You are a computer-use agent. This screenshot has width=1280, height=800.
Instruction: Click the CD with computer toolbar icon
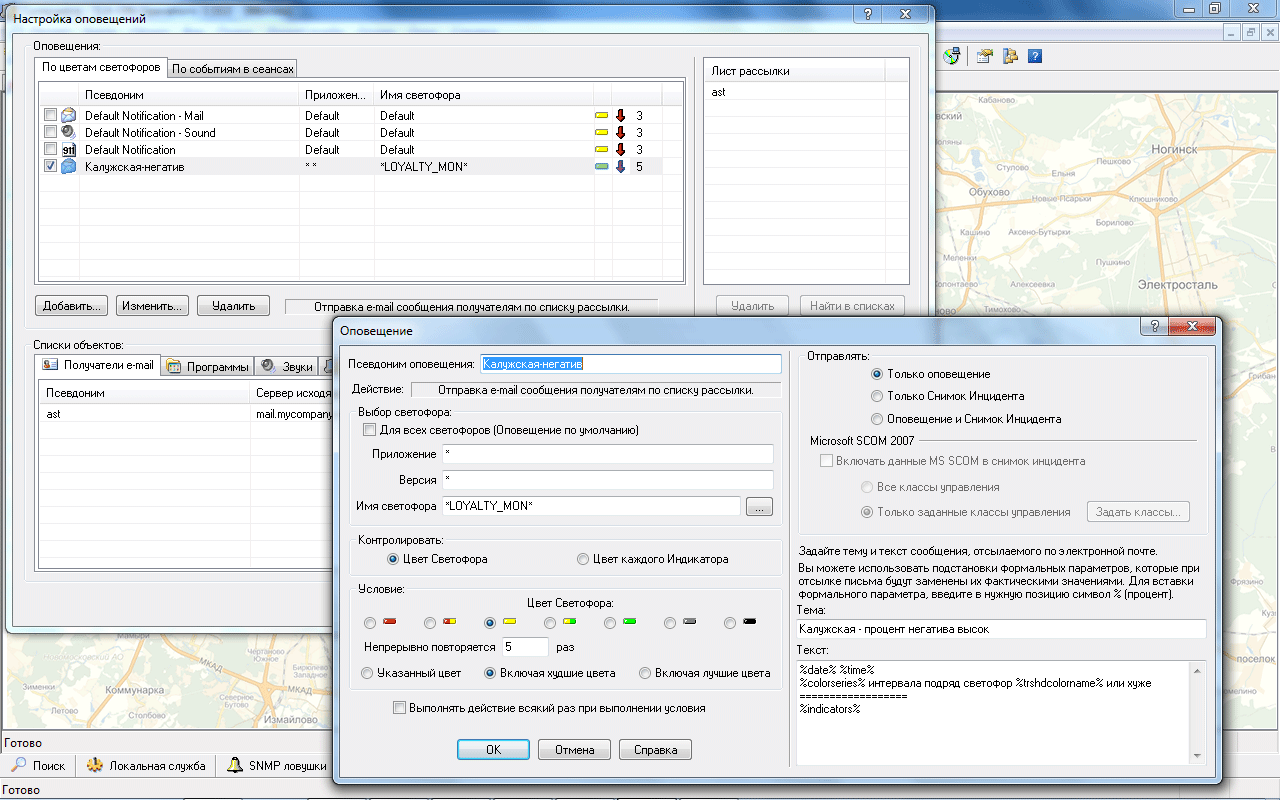point(951,56)
